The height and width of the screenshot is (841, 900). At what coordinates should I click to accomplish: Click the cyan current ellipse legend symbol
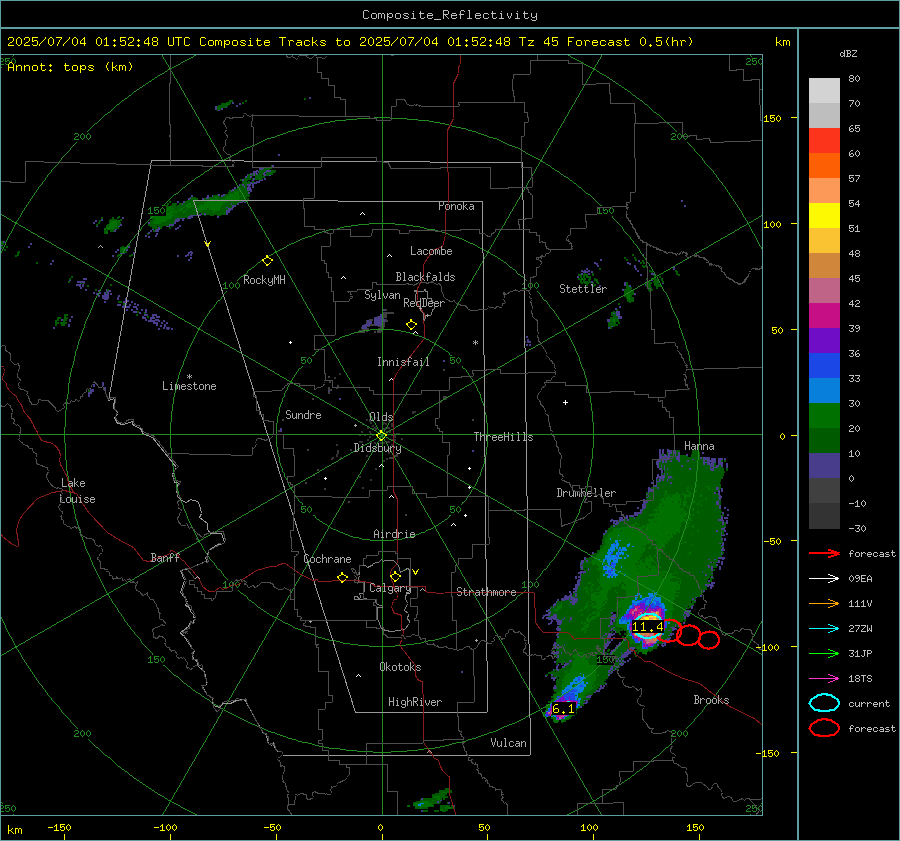(824, 703)
